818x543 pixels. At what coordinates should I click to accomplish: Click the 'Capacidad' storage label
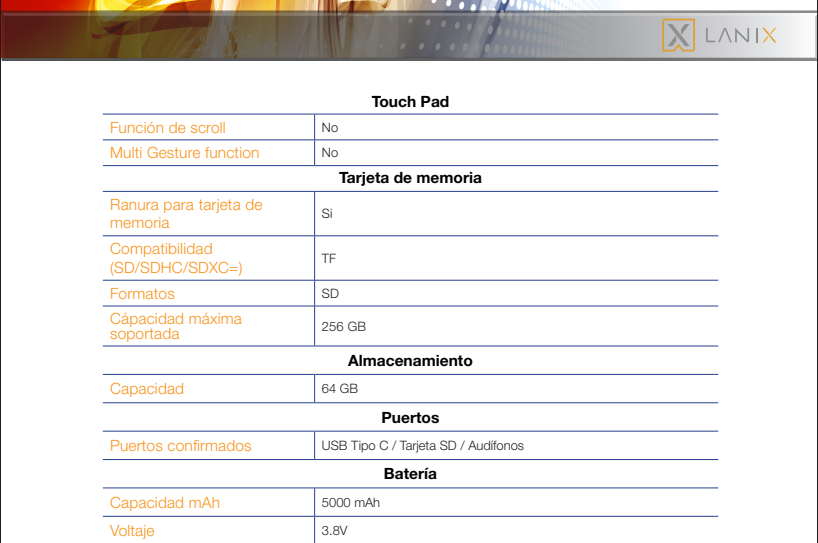147,389
